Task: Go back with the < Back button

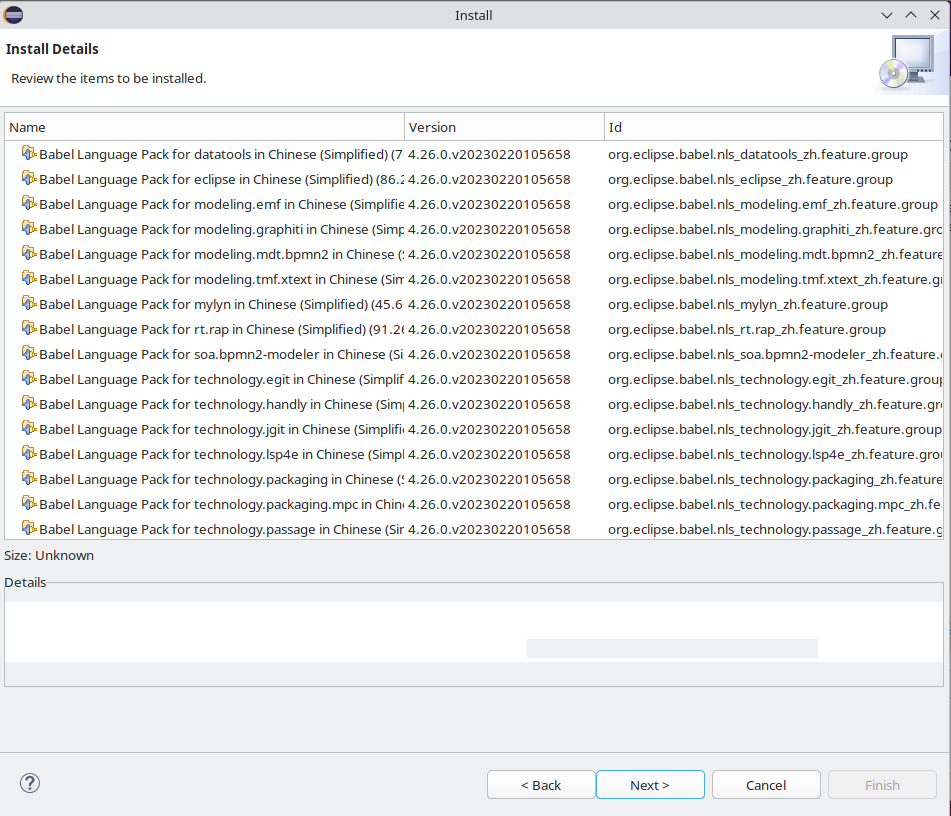Action: pyautogui.click(x=541, y=785)
